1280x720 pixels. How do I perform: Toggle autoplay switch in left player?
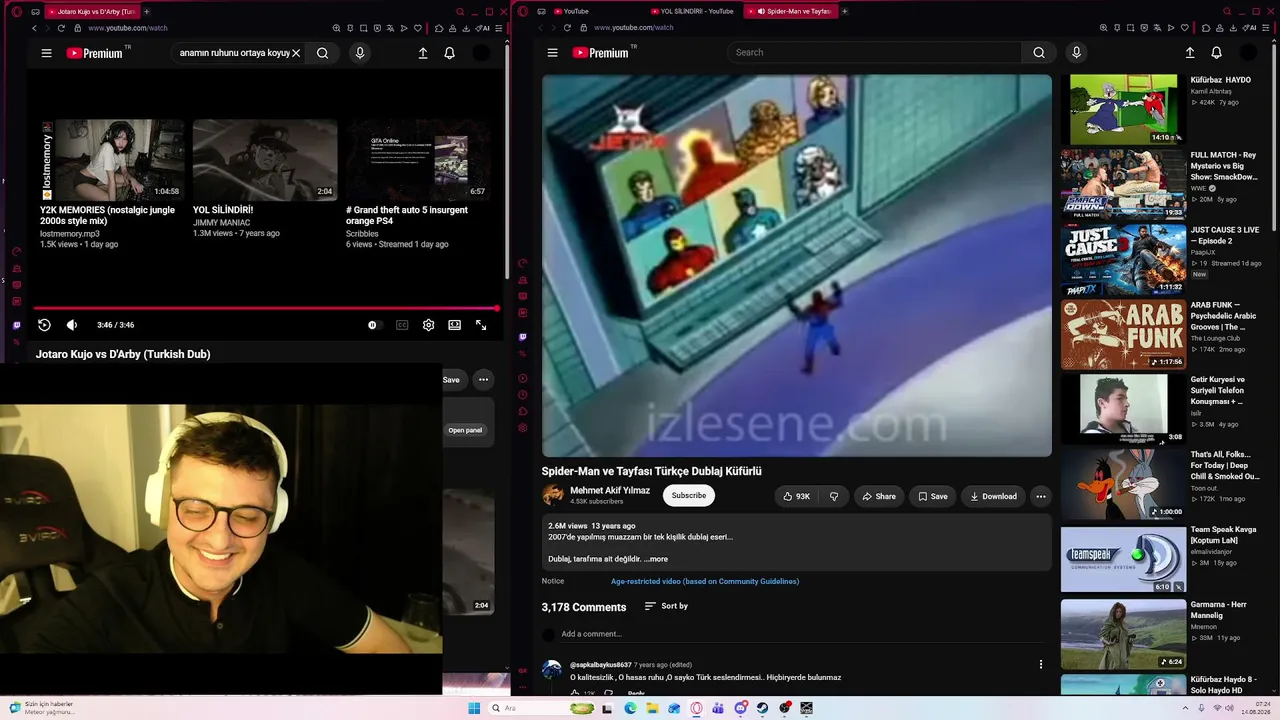373,325
